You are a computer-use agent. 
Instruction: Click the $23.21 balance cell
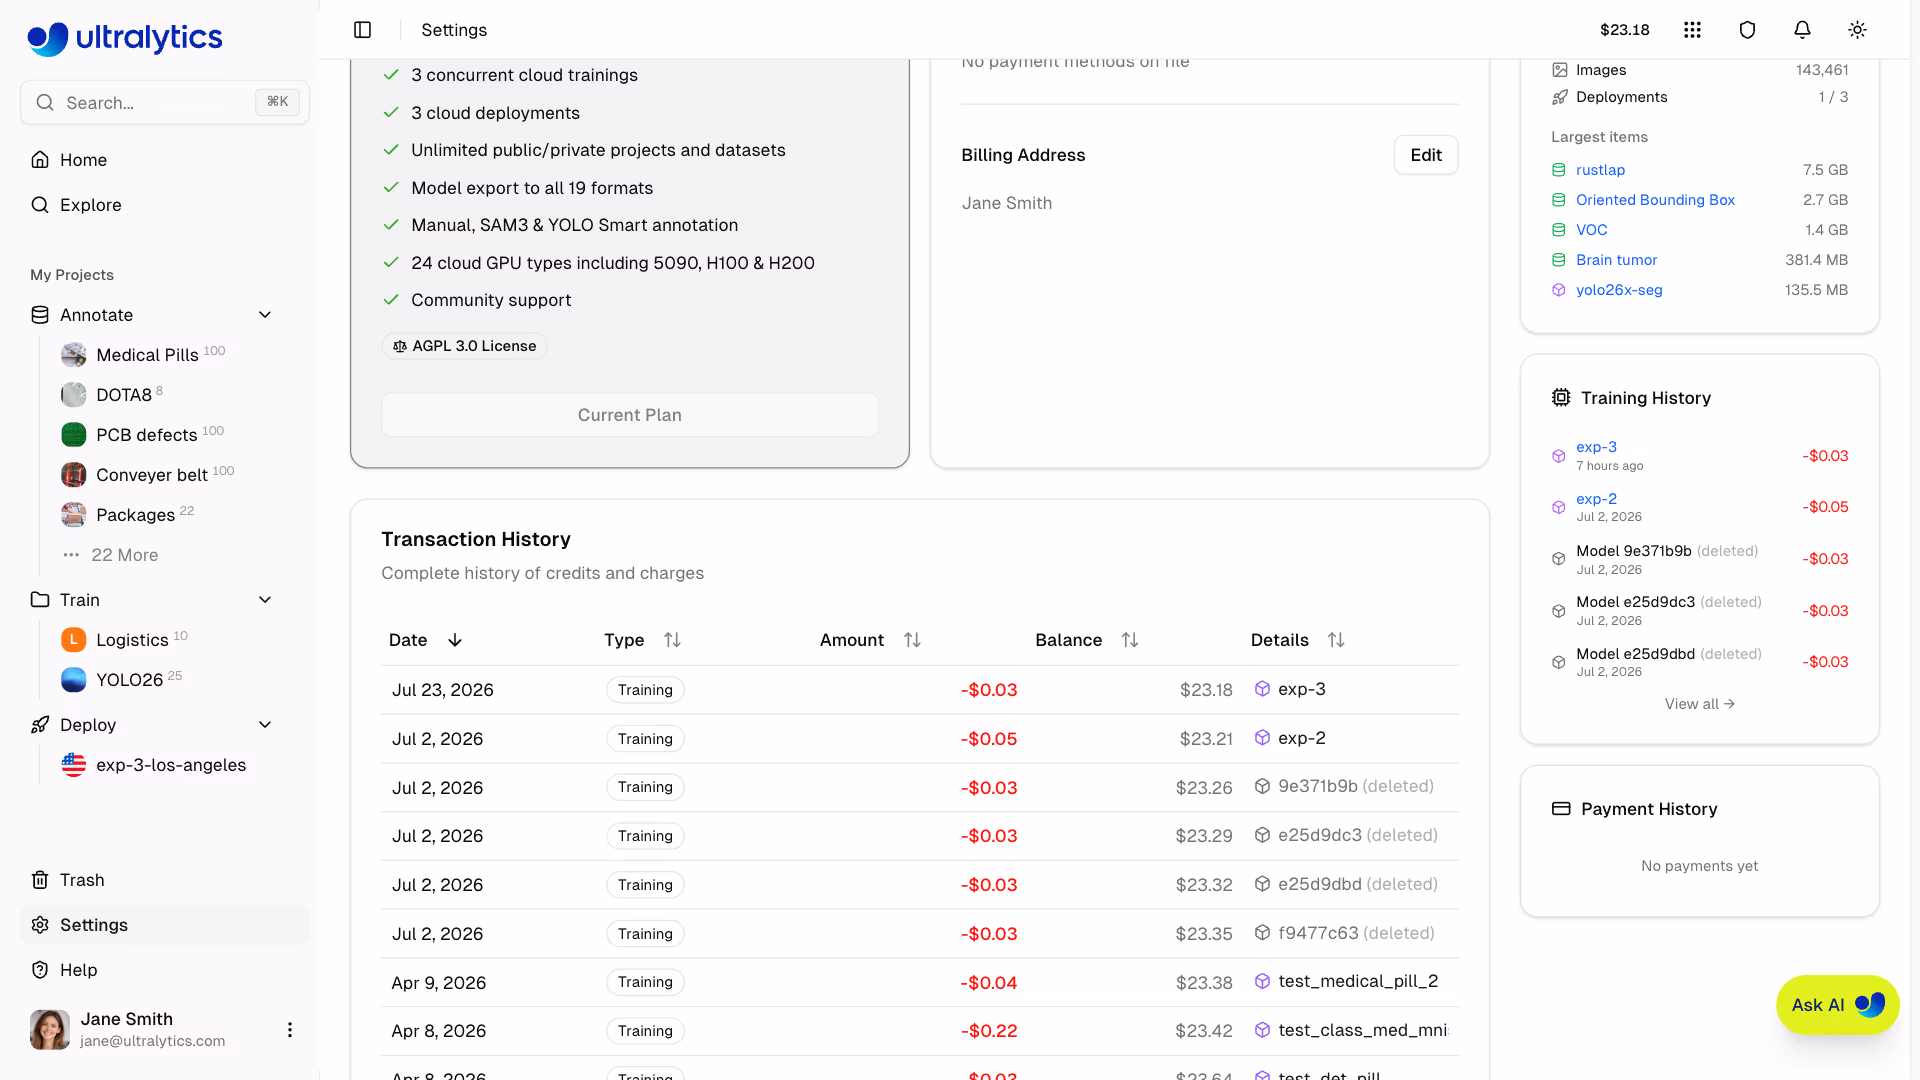click(1206, 739)
